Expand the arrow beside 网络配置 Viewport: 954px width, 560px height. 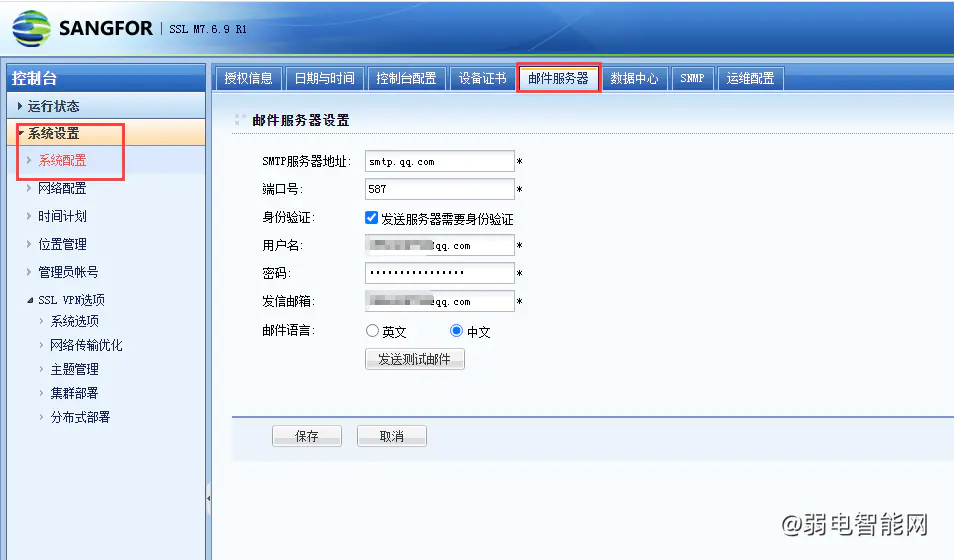[x=29, y=188]
